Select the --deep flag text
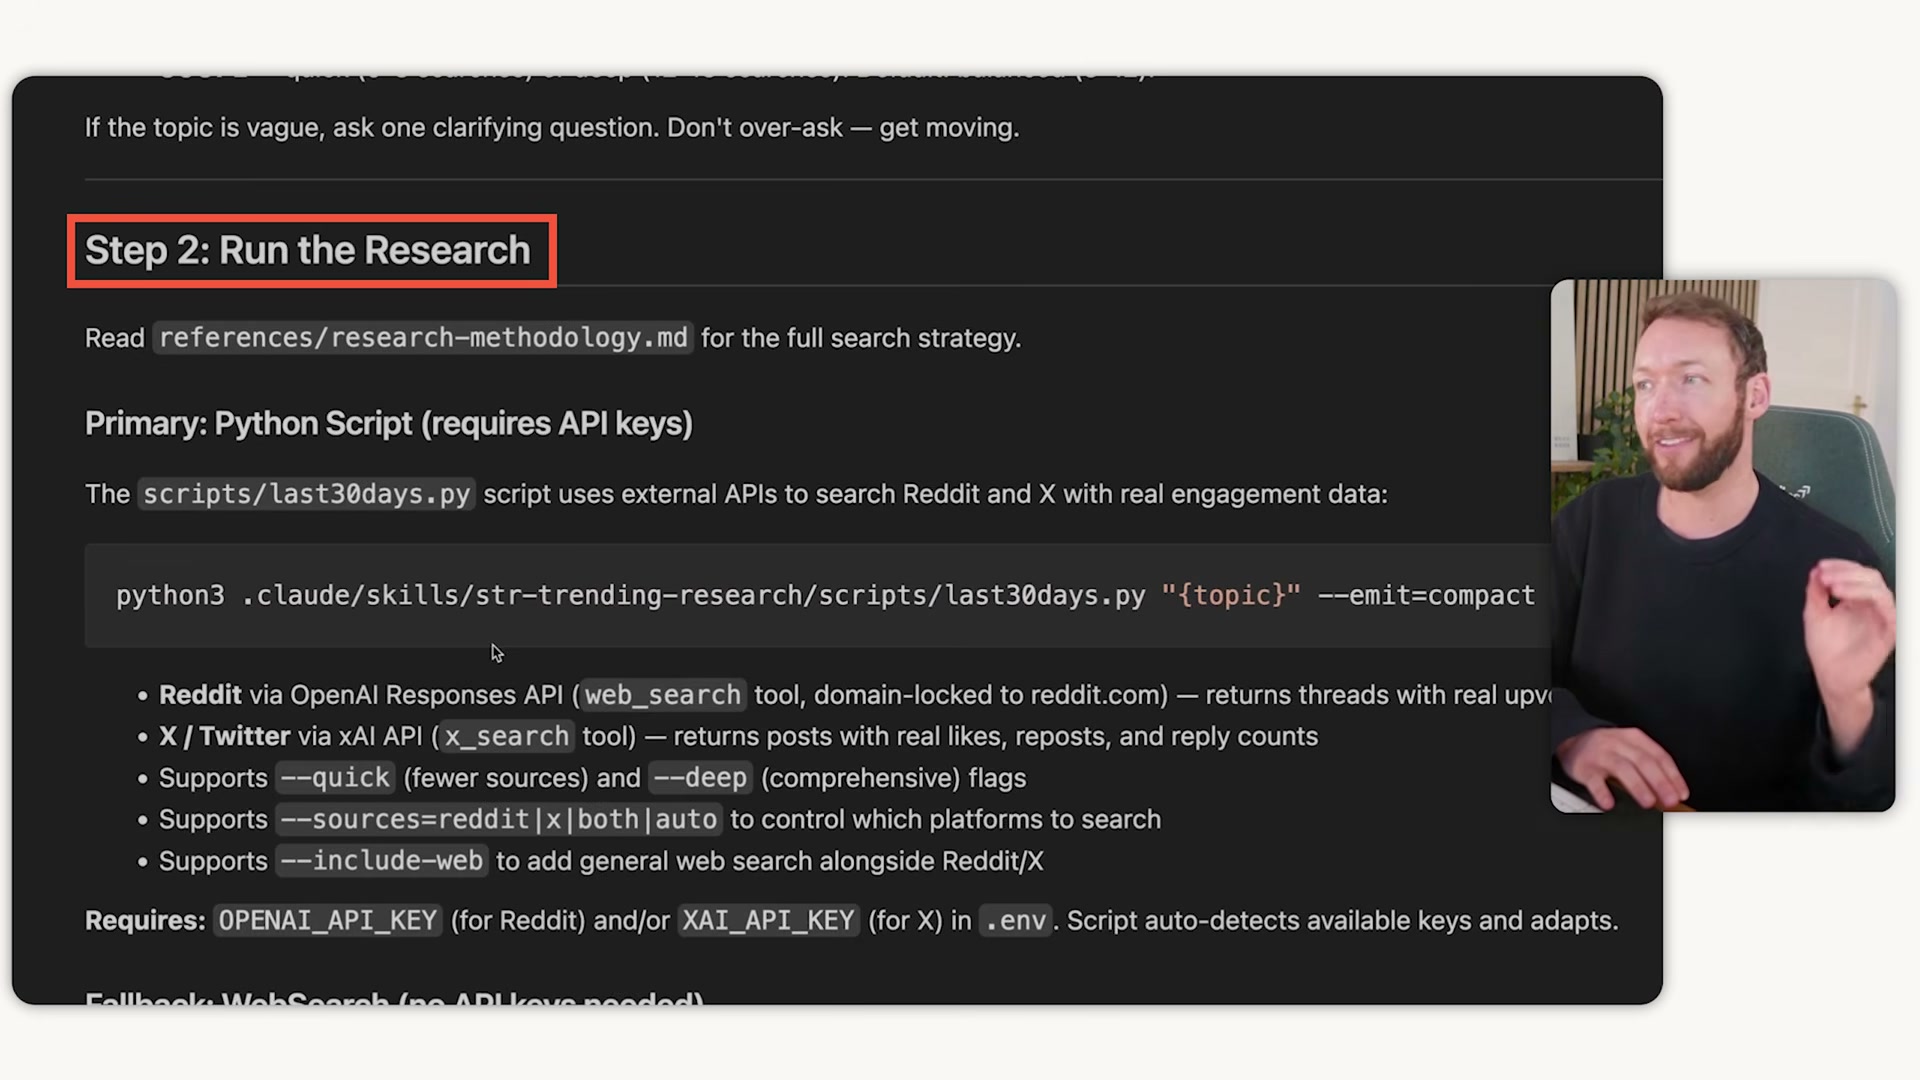 [x=699, y=777]
